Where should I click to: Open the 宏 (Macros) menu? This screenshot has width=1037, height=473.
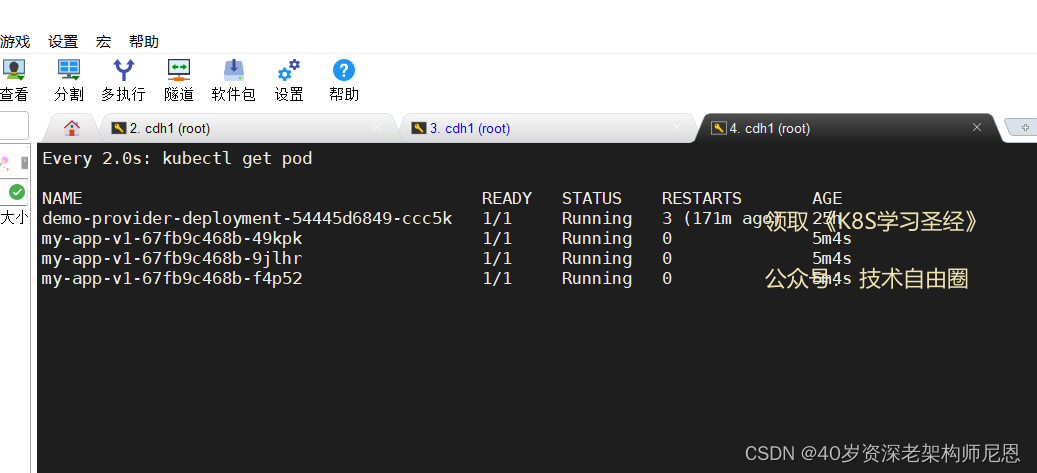point(103,42)
